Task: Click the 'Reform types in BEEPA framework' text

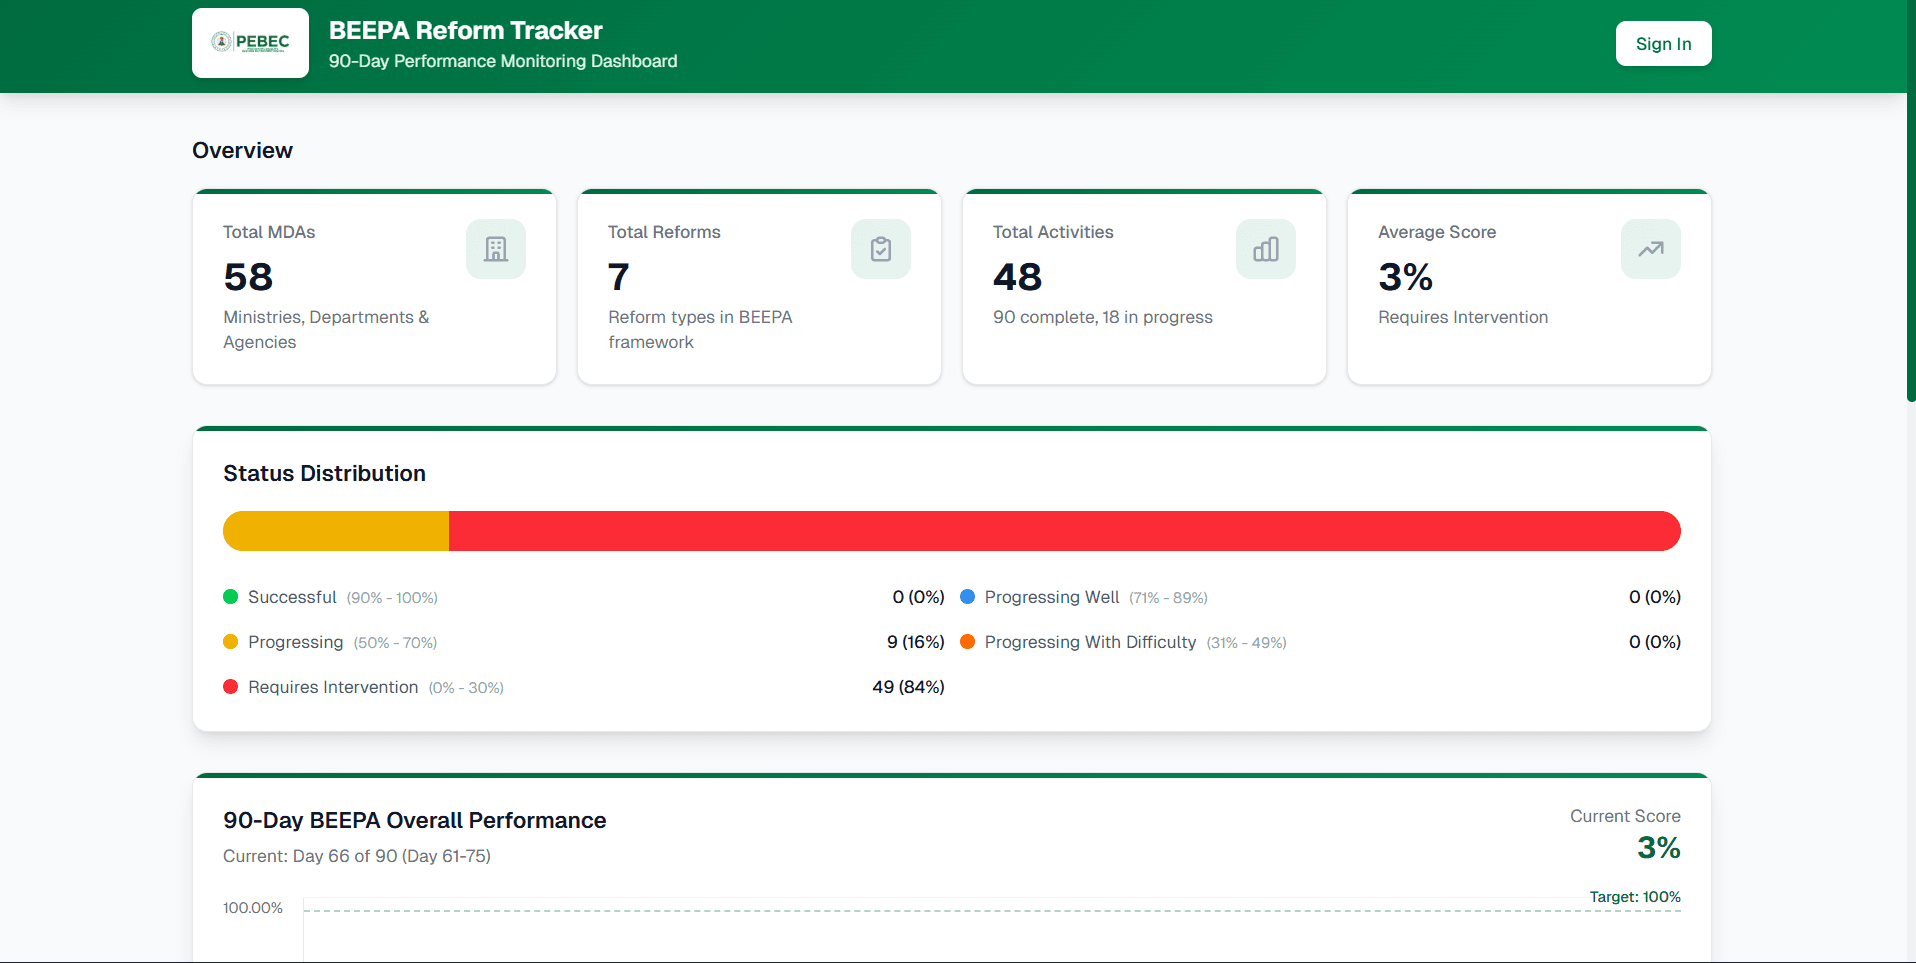Action: coord(700,329)
